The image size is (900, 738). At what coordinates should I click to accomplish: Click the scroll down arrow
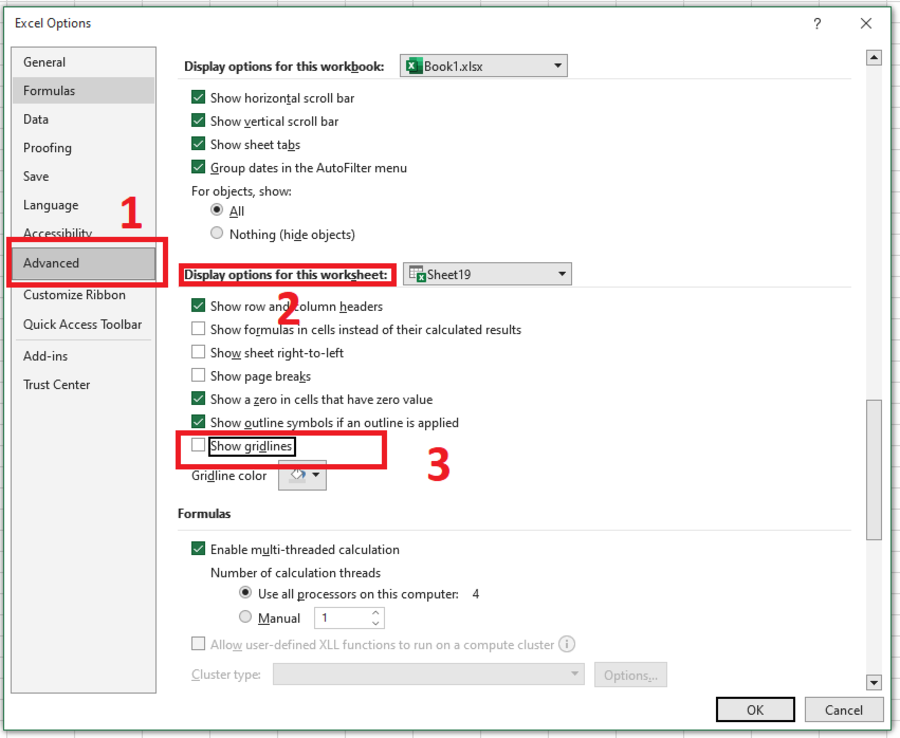point(874,682)
